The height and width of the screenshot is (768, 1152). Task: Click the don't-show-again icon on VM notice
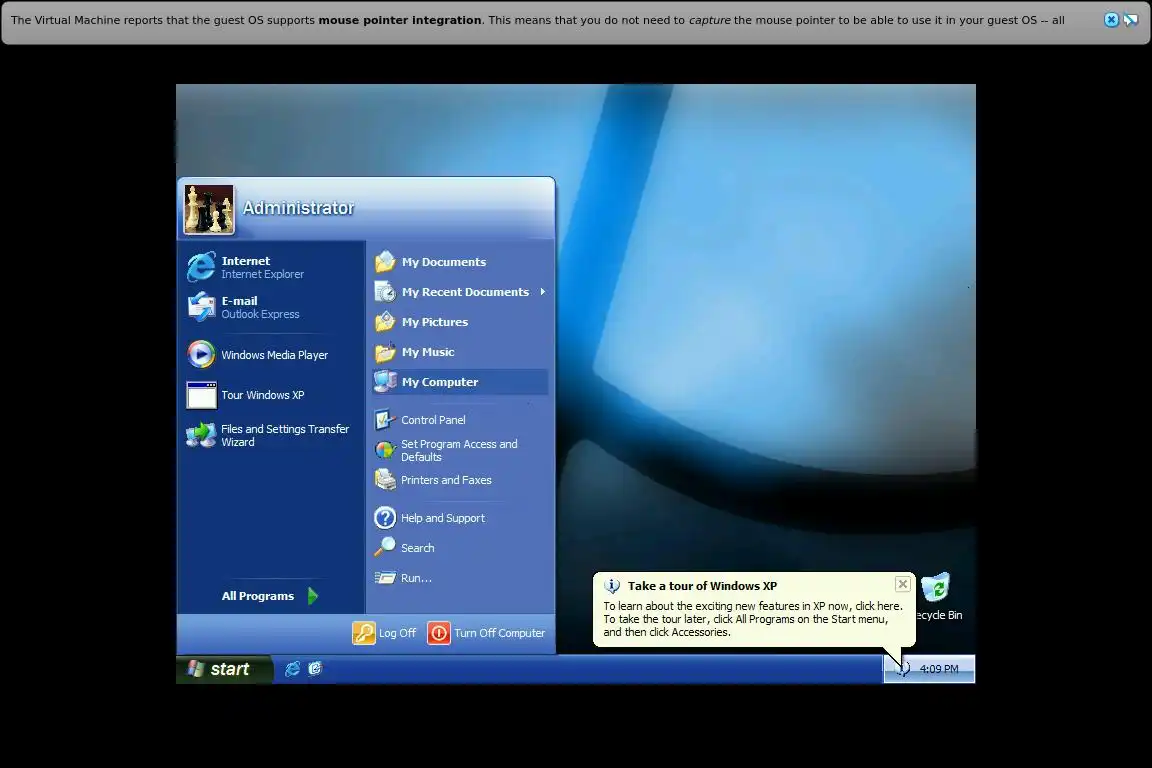[x=1131, y=20]
